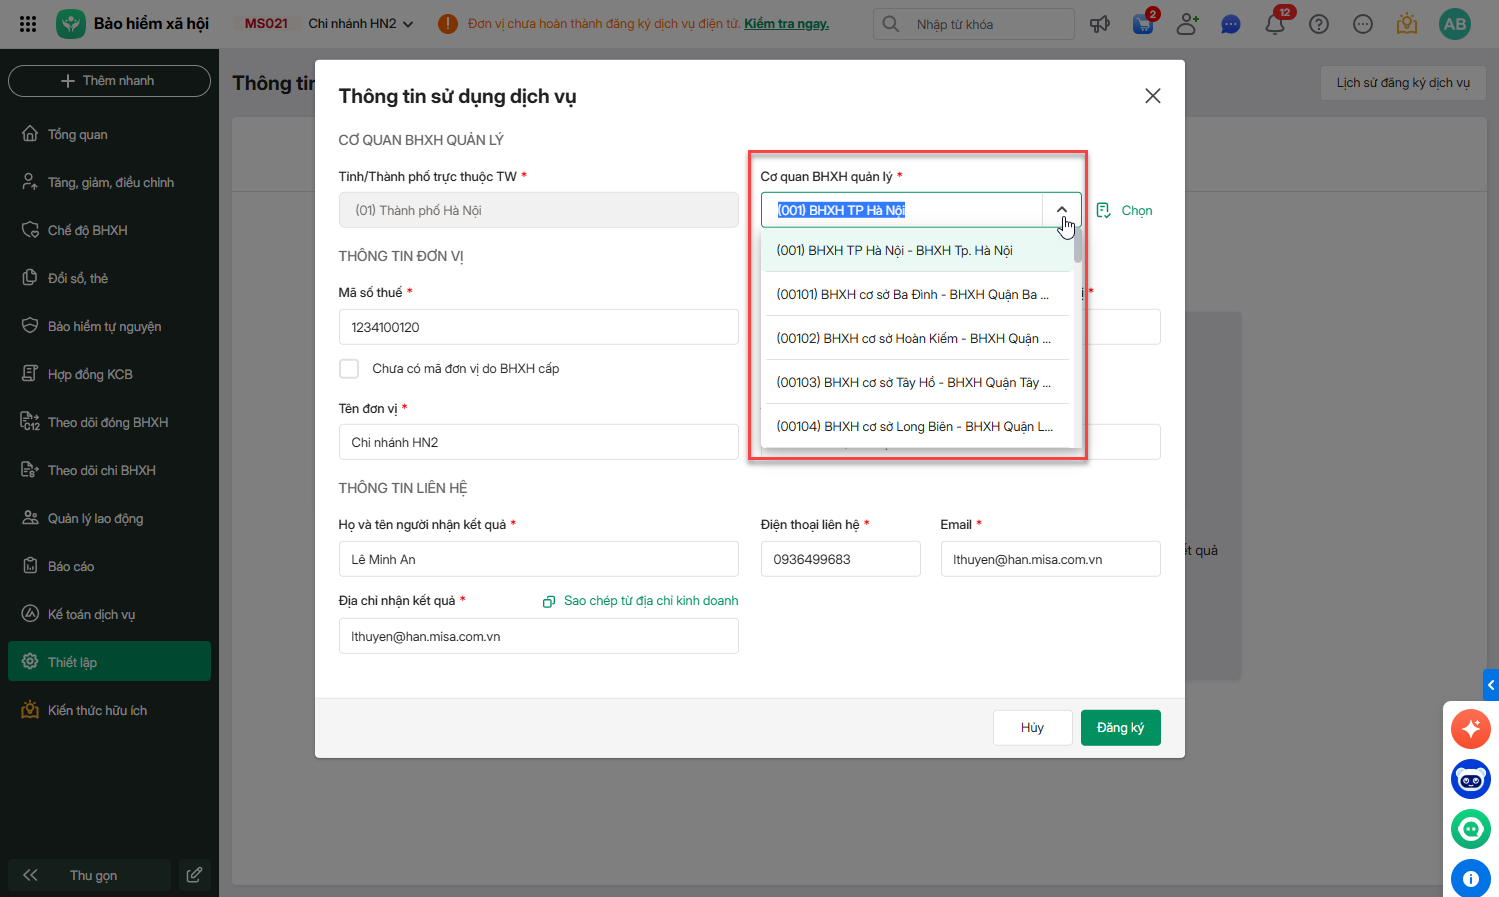Click the add user icon
Viewport: 1499px width, 897px height.
pyautogui.click(x=1187, y=24)
